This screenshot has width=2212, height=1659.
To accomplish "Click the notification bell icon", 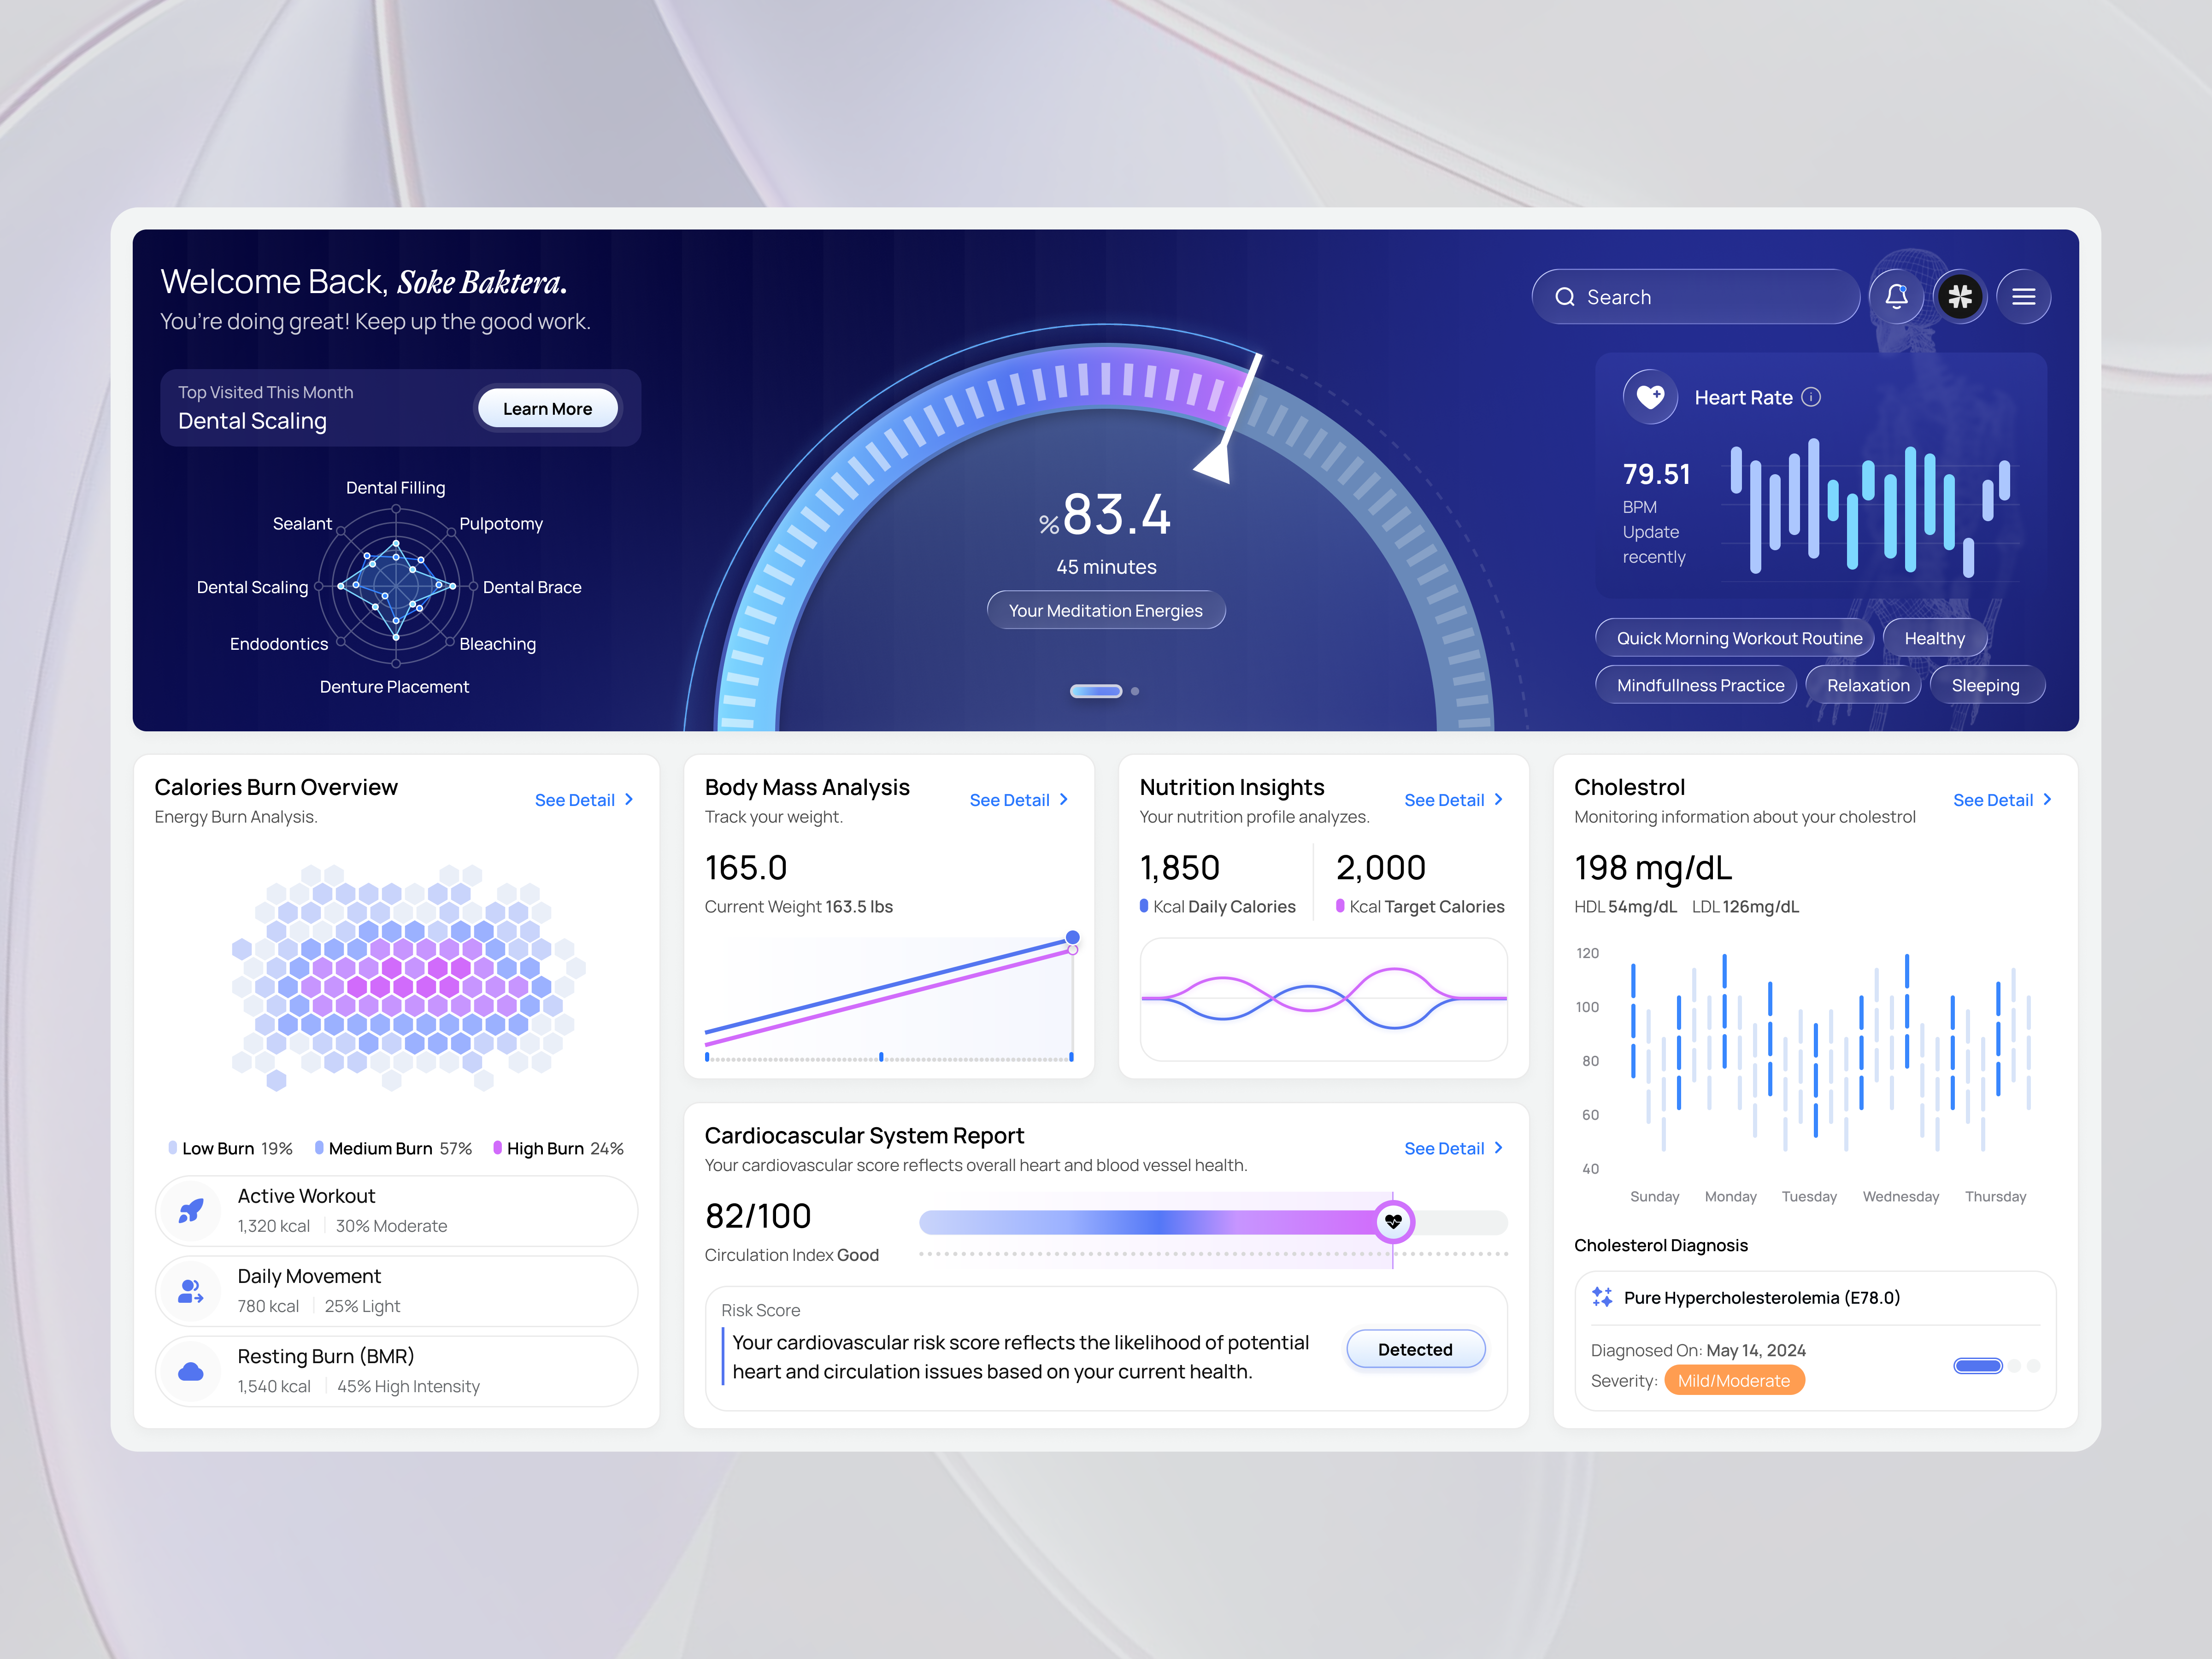I will (1896, 296).
